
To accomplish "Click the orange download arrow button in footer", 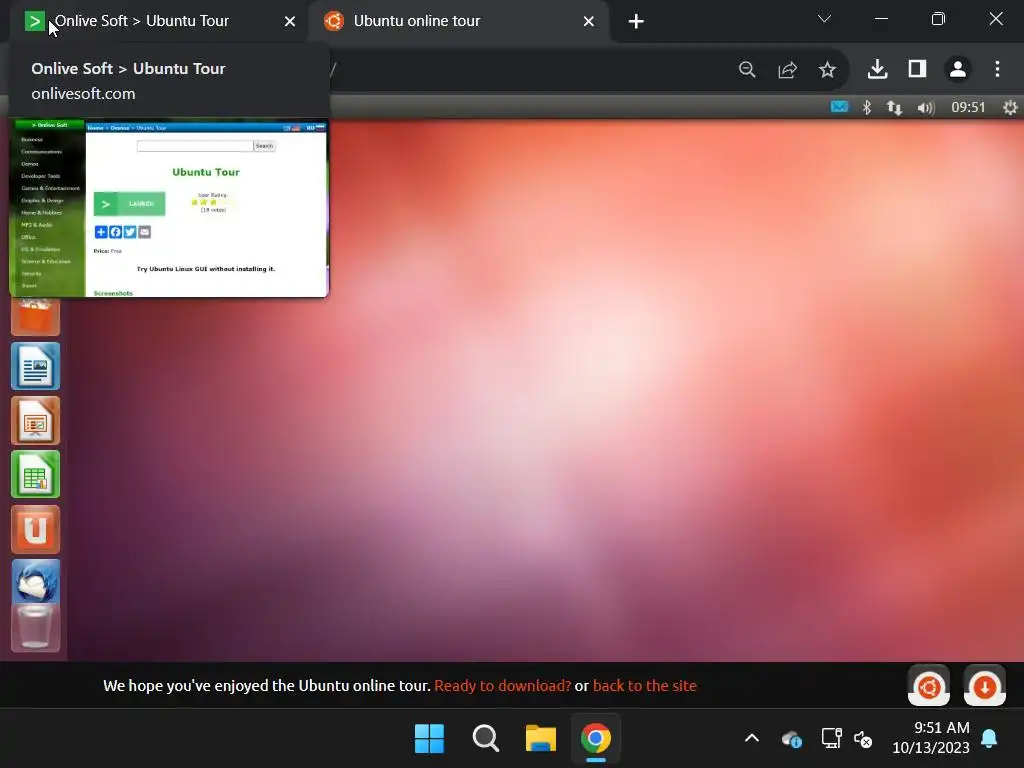I will click(985, 686).
